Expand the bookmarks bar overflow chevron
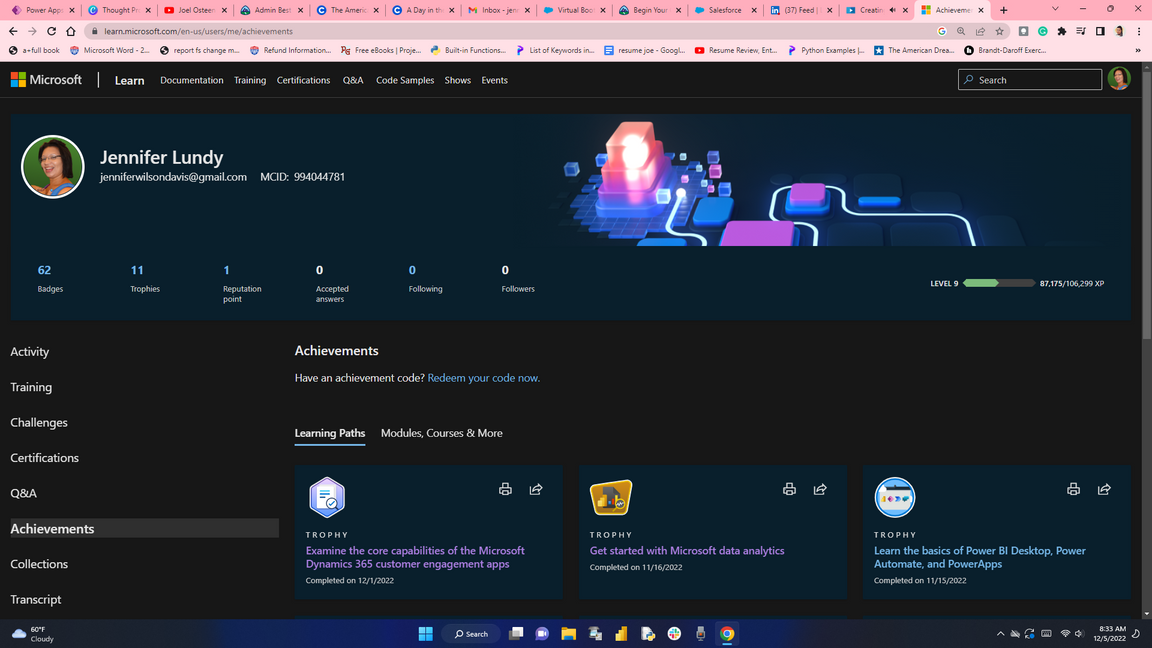 point(1138,51)
